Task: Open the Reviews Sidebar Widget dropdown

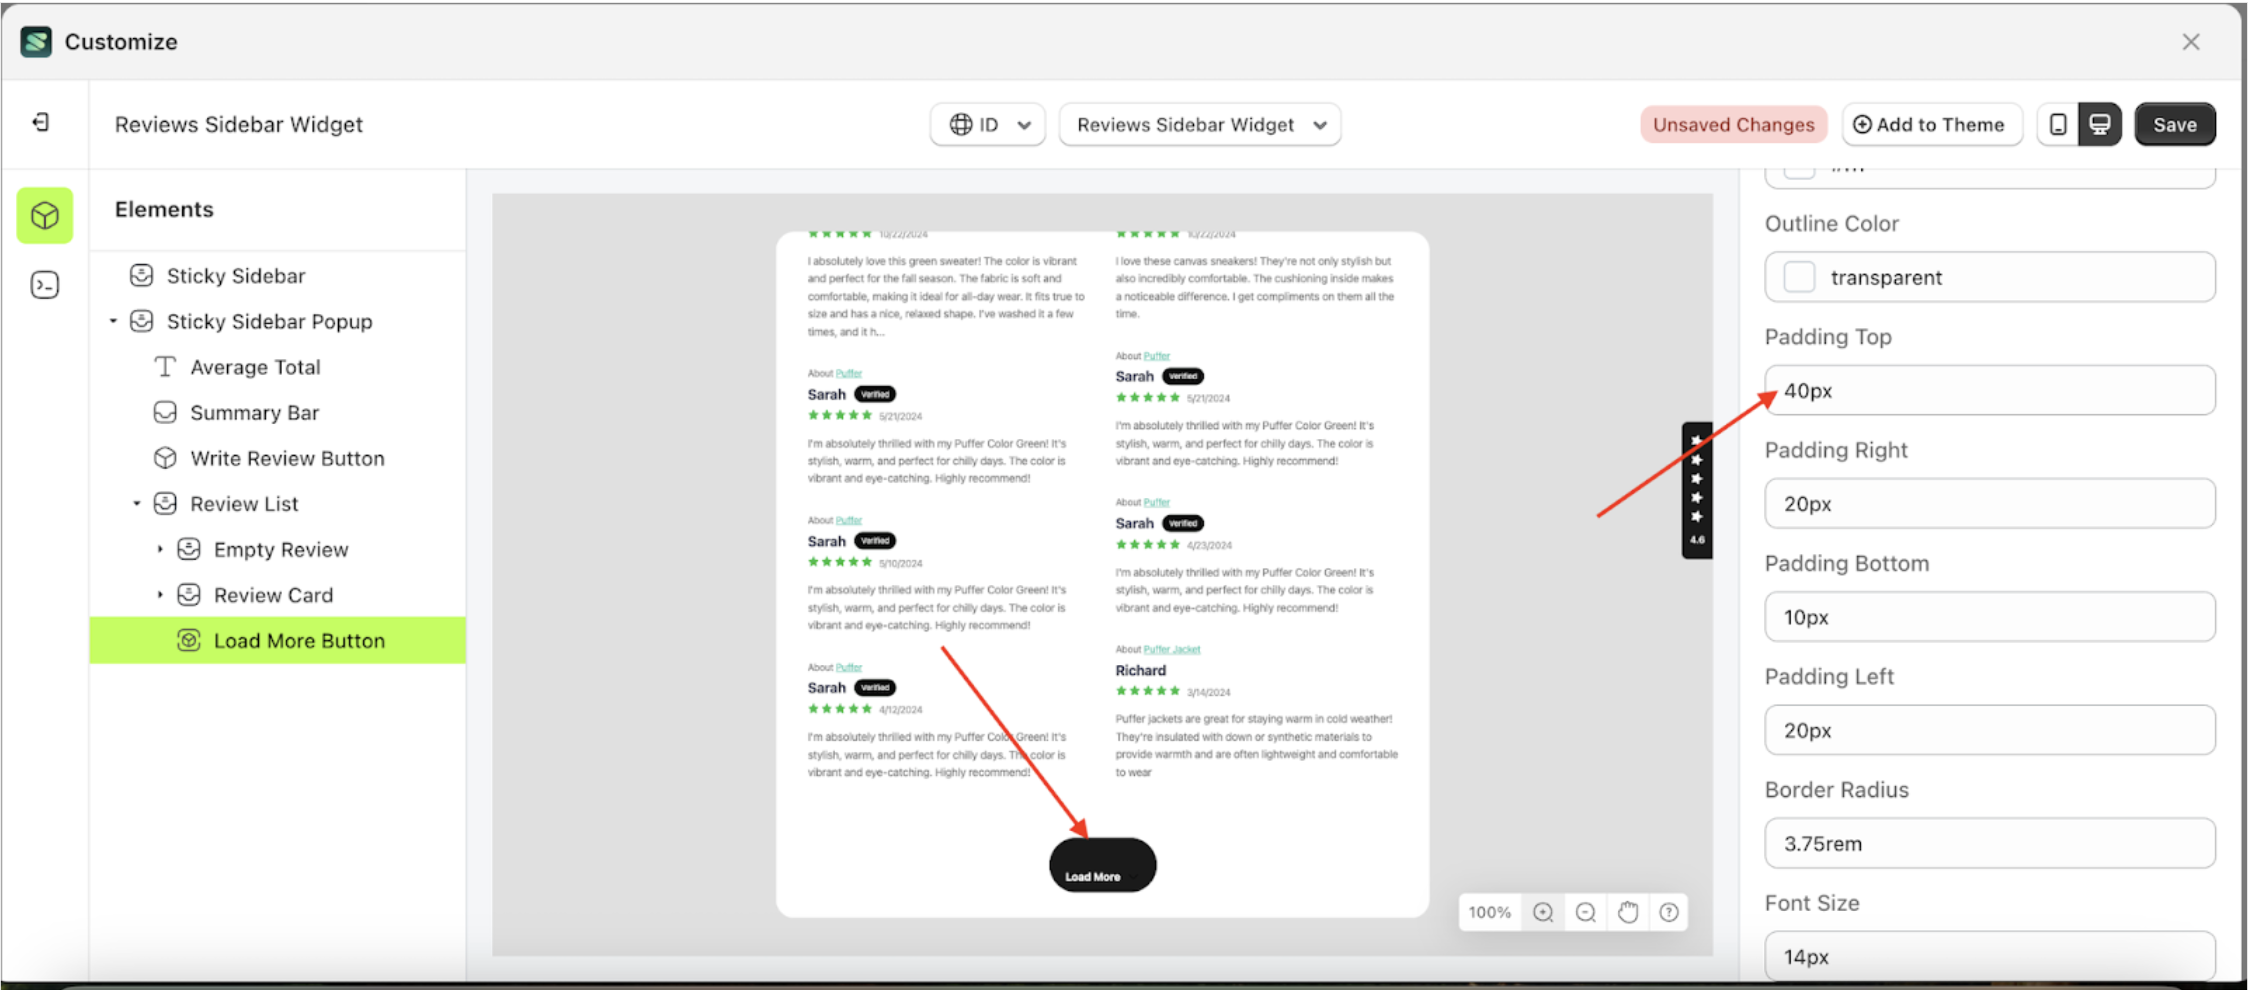Action: (x=1199, y=124)
